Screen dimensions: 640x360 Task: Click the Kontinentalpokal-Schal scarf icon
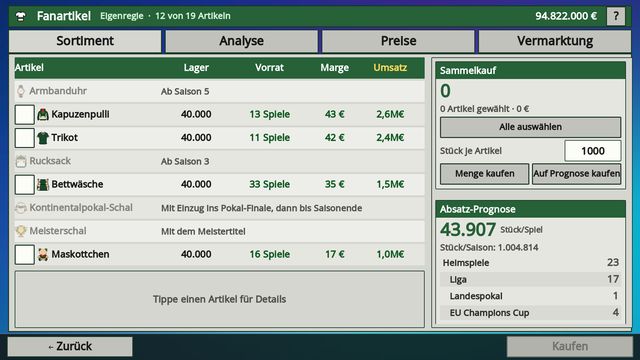click(x=21, y=208)
